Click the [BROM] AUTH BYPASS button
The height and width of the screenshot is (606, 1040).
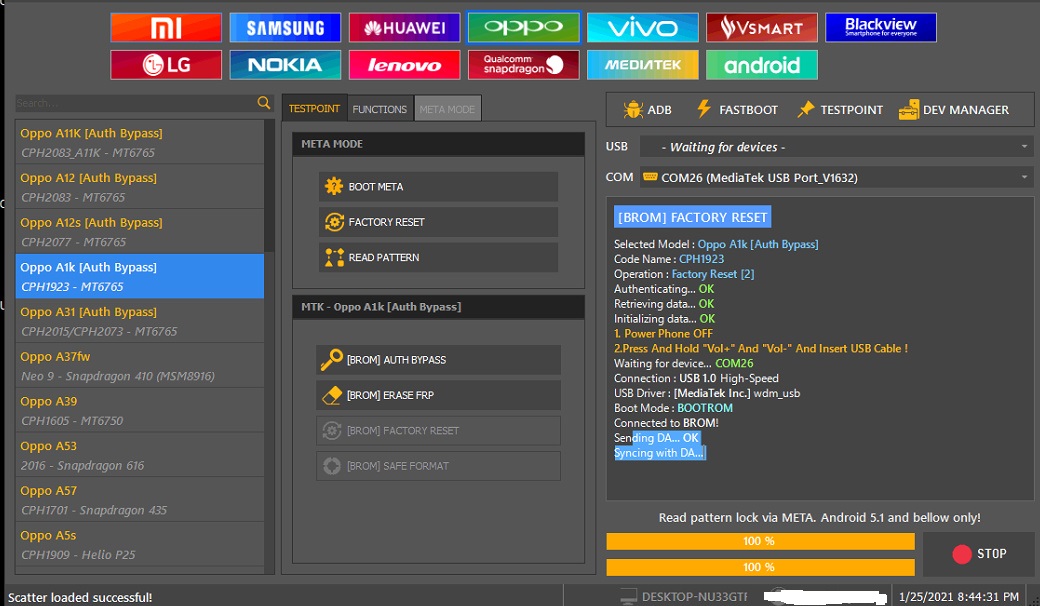(x=438, y=360)
